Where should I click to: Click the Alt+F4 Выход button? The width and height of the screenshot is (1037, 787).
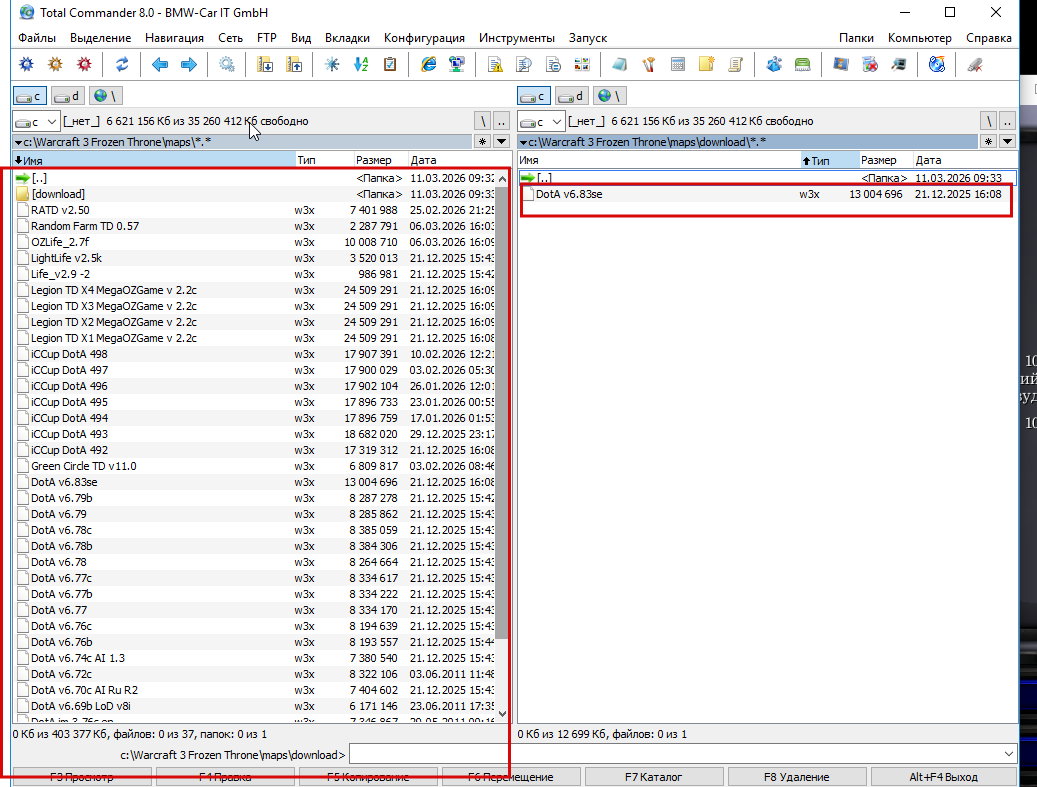click(943, 777)
